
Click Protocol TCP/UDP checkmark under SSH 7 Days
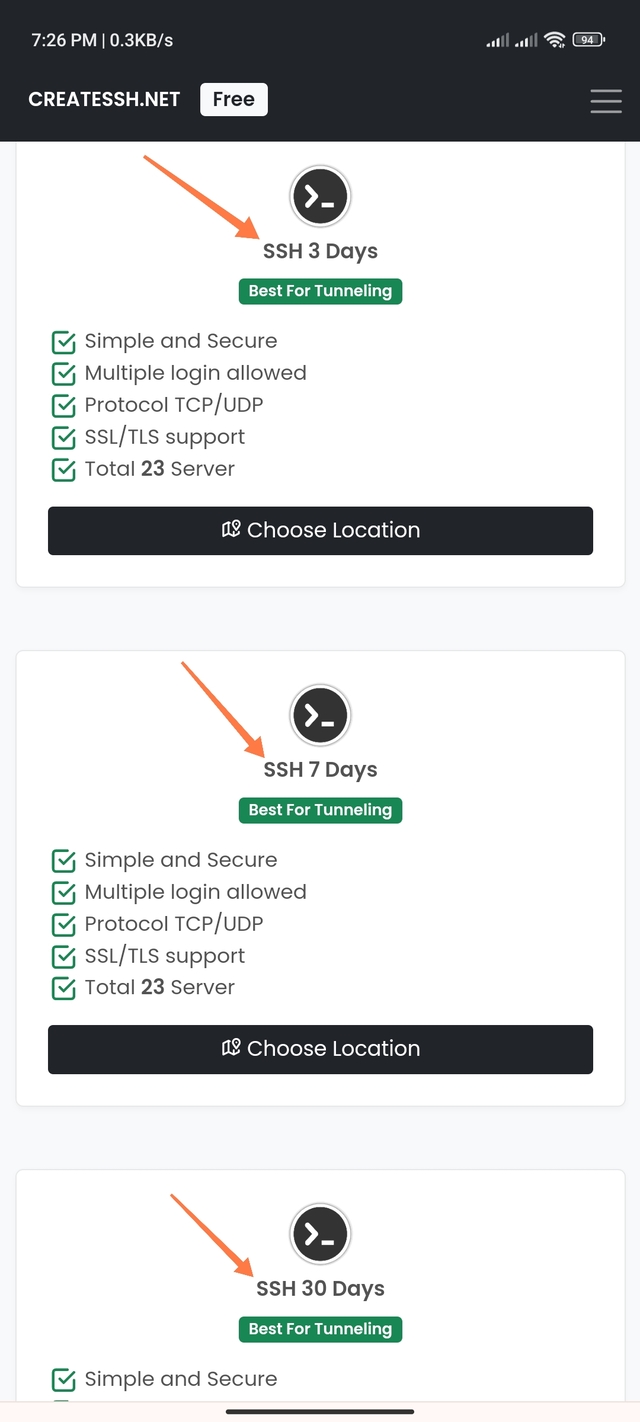click(63, 924)
